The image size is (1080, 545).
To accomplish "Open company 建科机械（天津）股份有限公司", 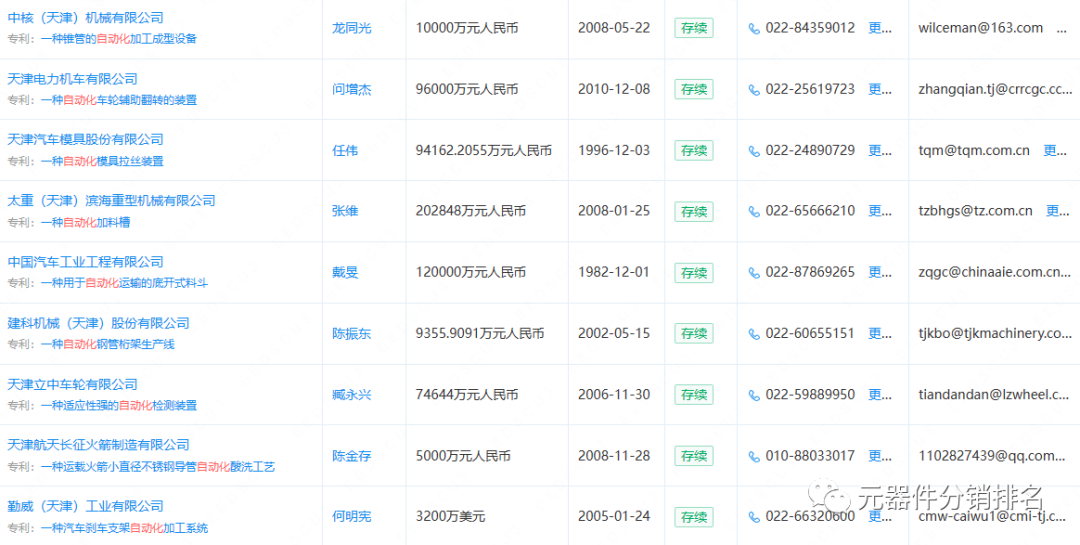I will (98, 323).
